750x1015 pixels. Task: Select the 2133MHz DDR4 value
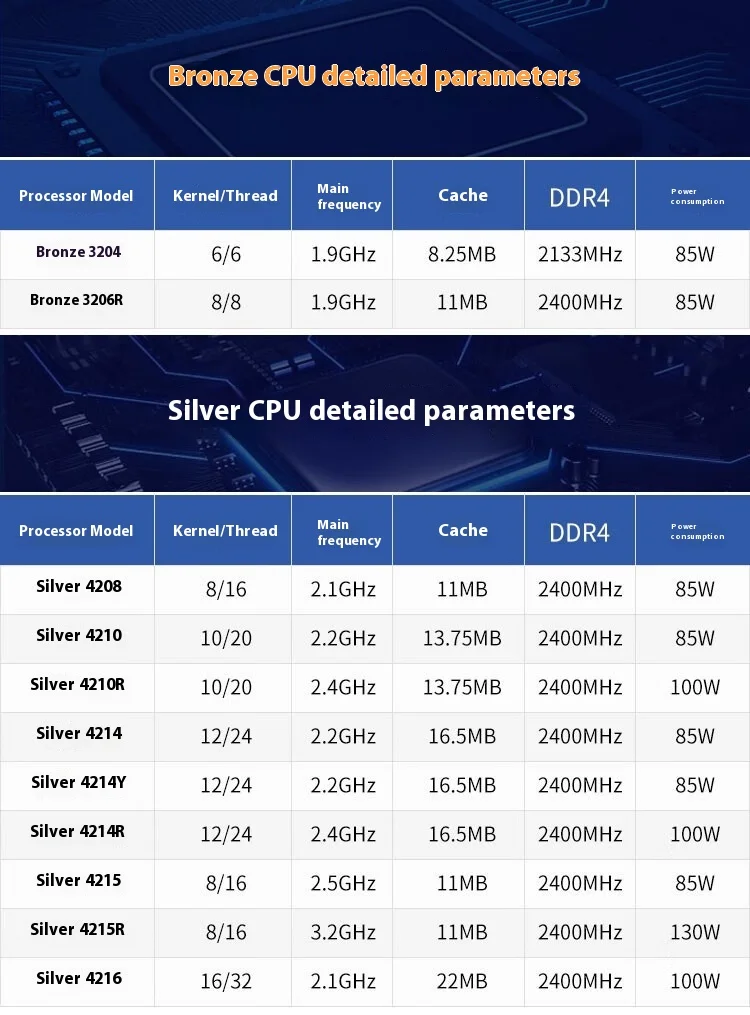pyautogui.click(x=580, y=254)
